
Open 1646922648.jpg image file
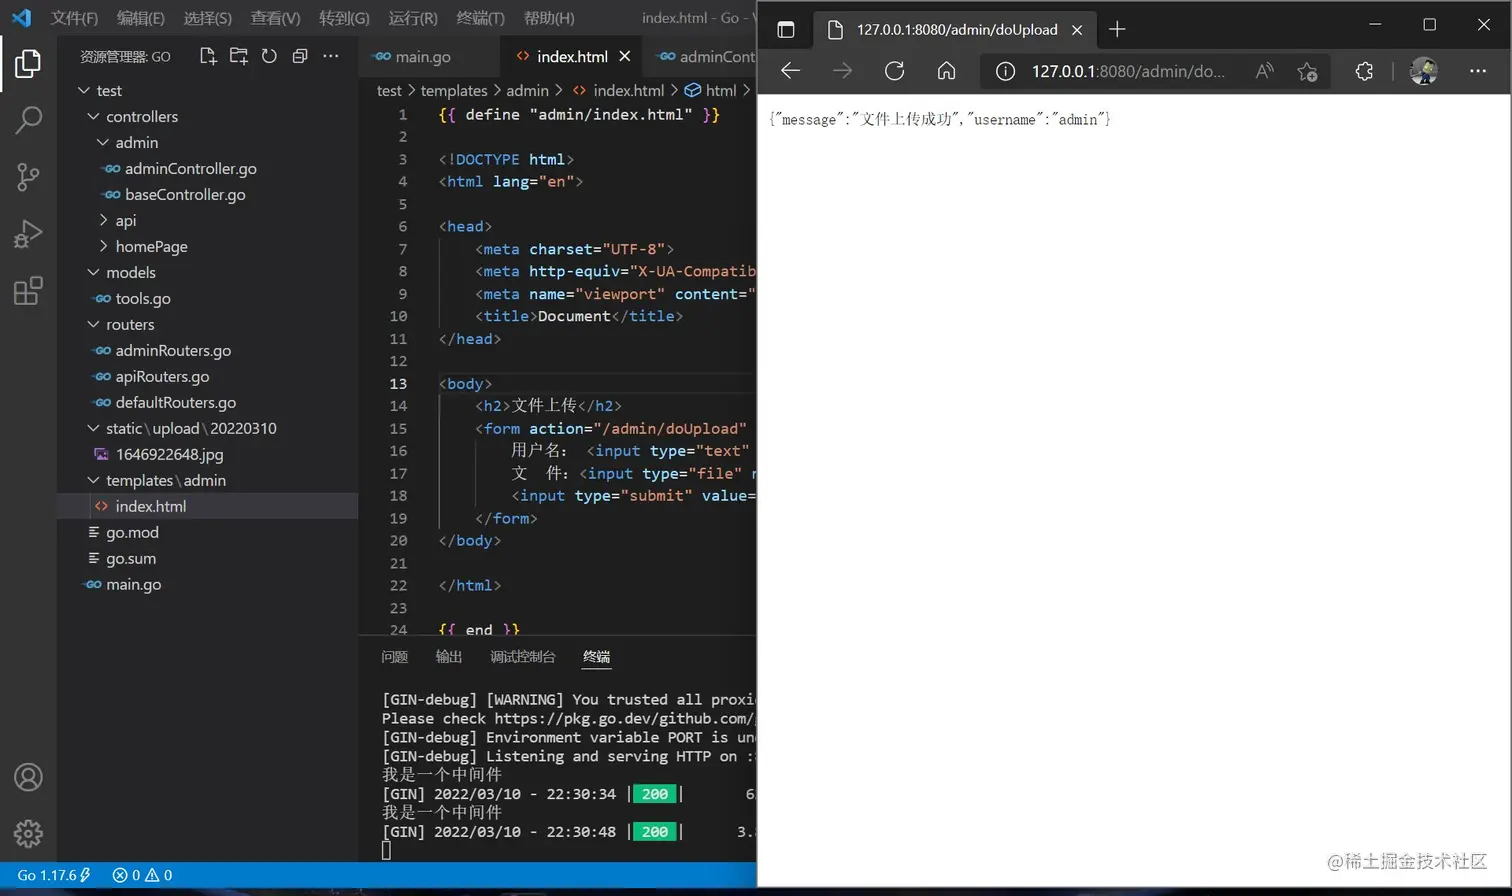pyautogui.click(x=207, y=454)
